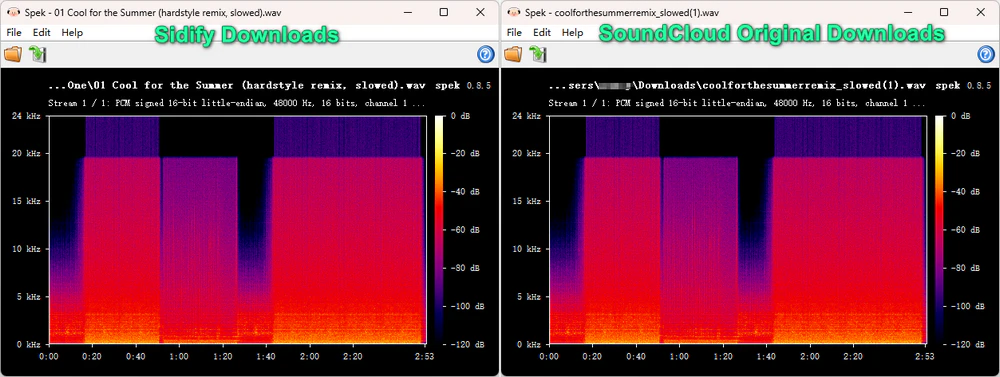Maximize the right Spek window

click(x=945, y=12)
